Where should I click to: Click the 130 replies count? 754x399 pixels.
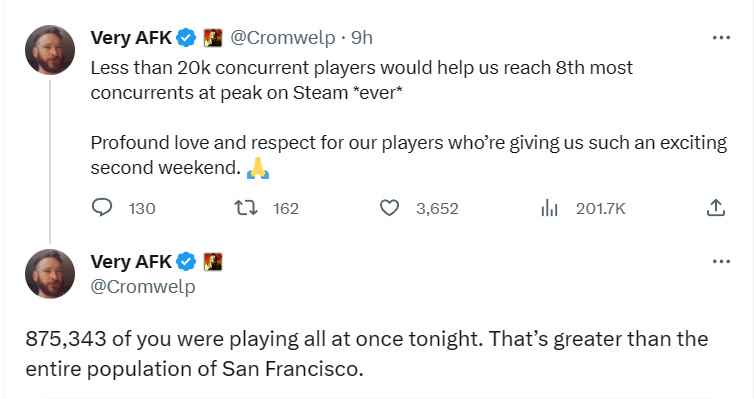(142, 209)
